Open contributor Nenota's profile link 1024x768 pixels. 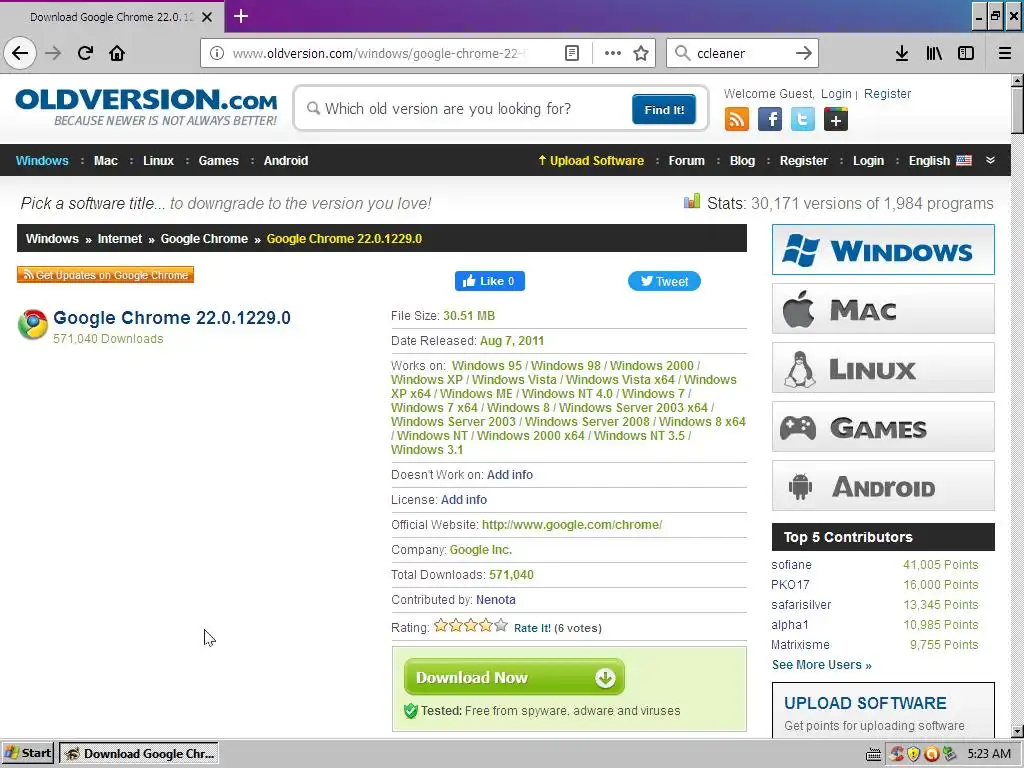click(496, 600)
